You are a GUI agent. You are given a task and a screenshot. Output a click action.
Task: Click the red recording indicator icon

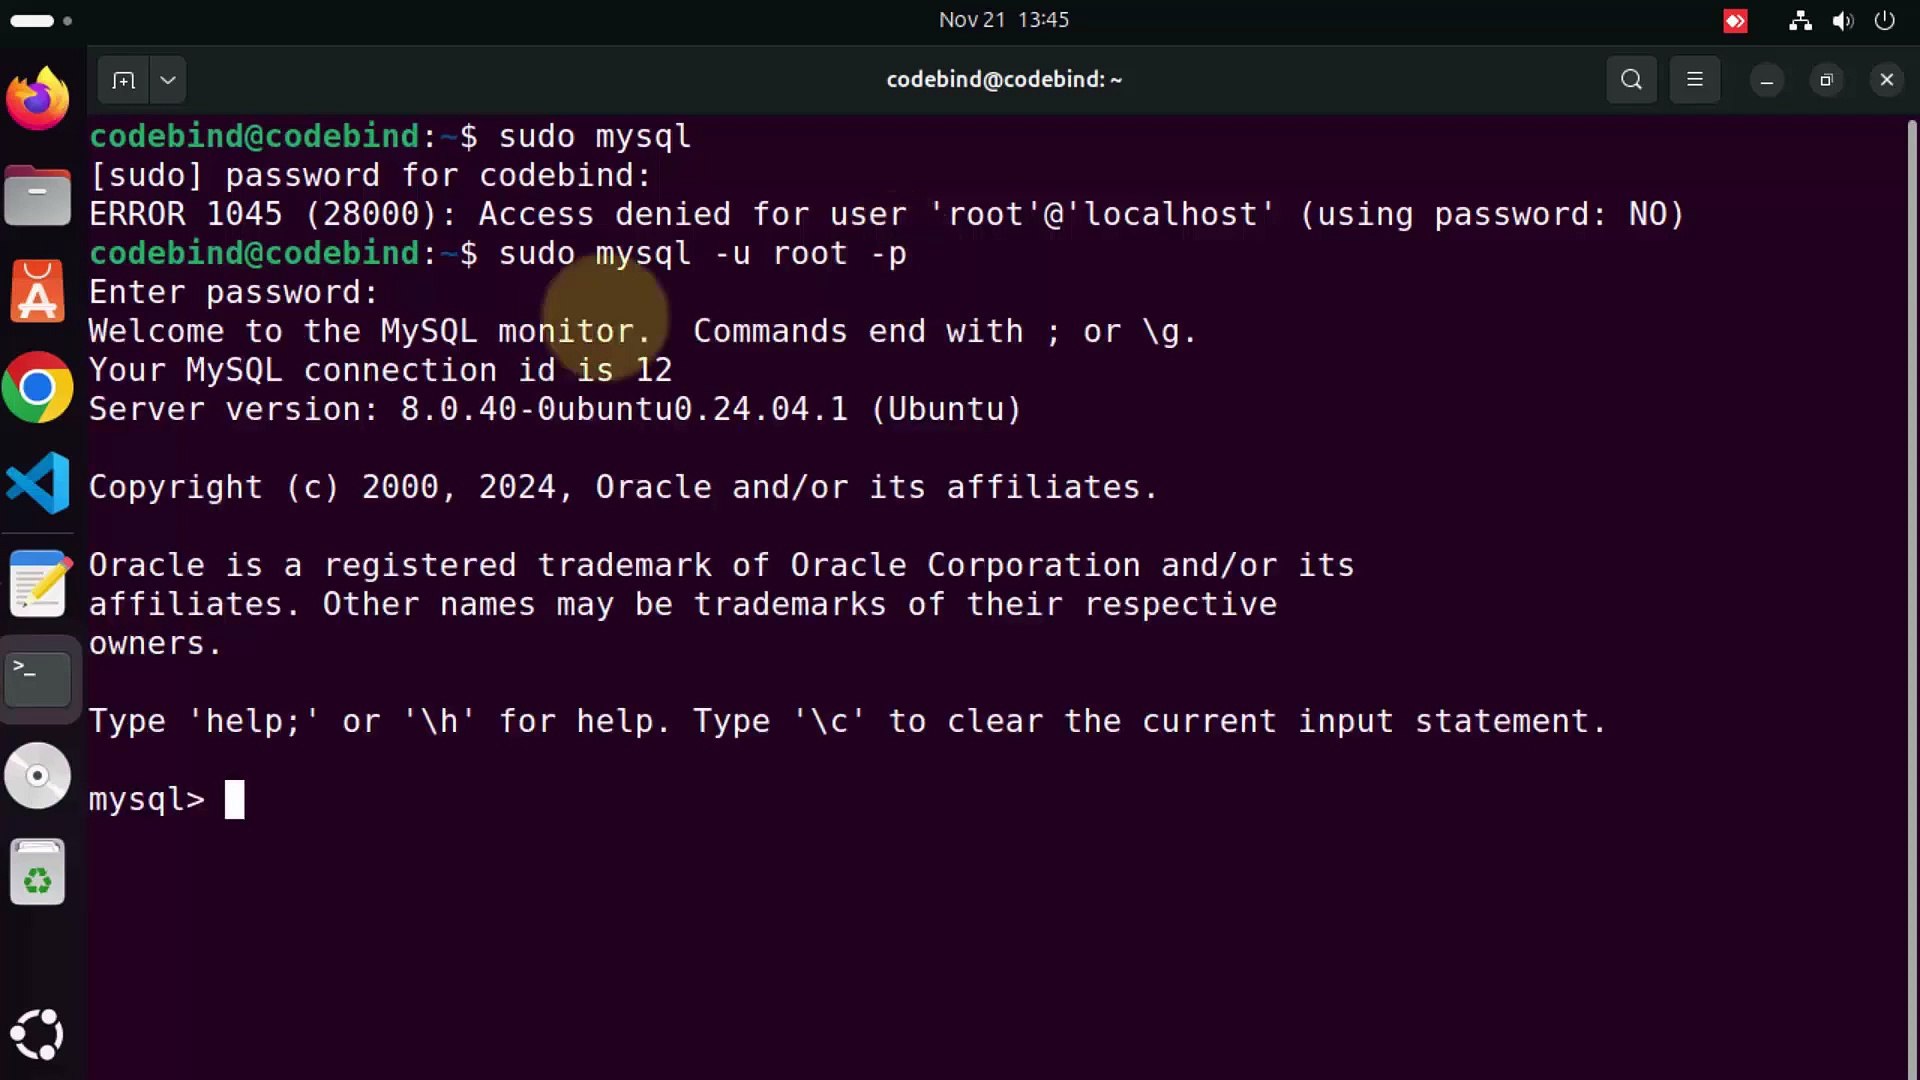(1735, 21)
